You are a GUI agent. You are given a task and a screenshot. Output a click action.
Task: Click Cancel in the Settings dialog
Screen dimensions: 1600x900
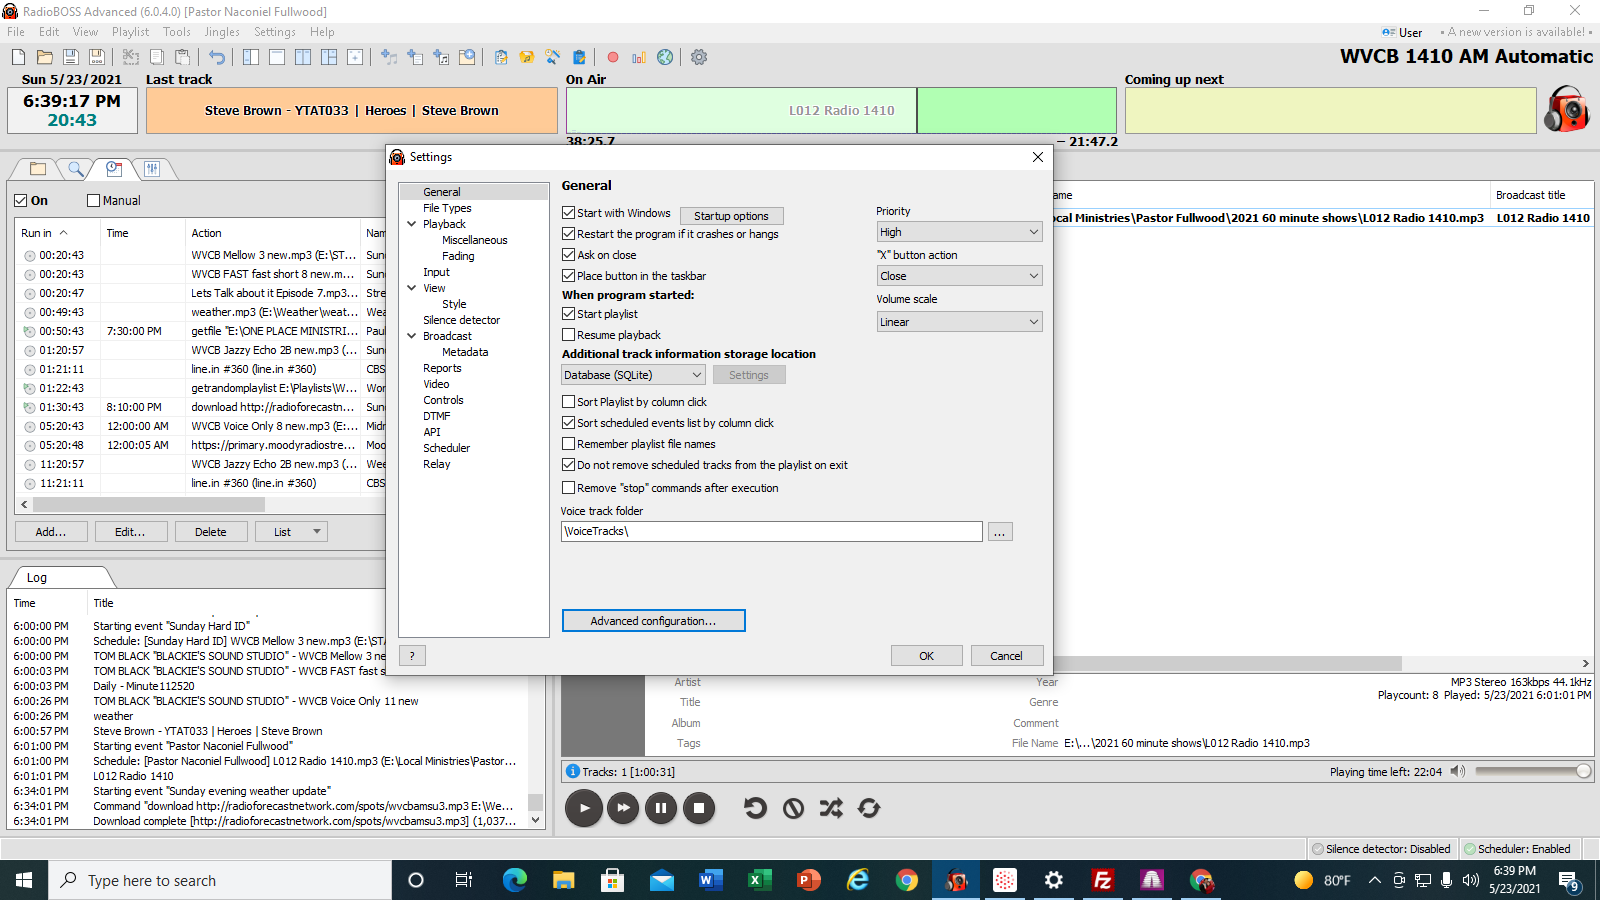[x=1007, y=656]
